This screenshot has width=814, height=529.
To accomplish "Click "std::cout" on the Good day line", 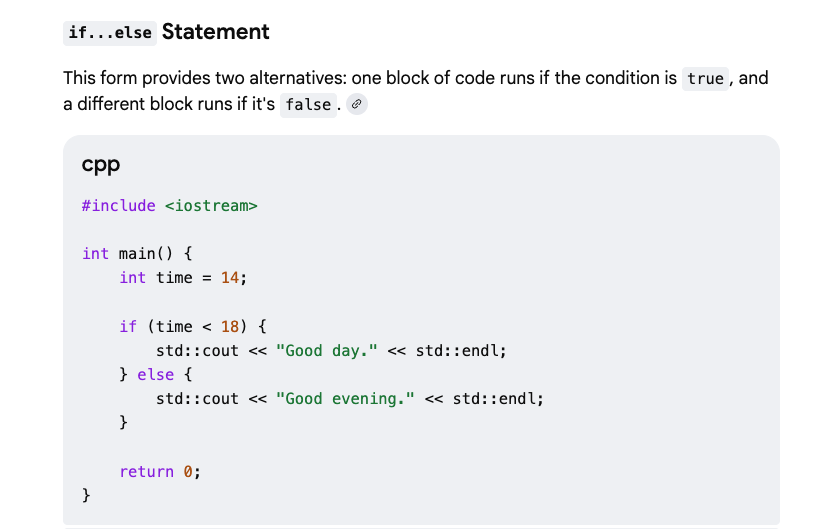I will [x=197, y=351].
